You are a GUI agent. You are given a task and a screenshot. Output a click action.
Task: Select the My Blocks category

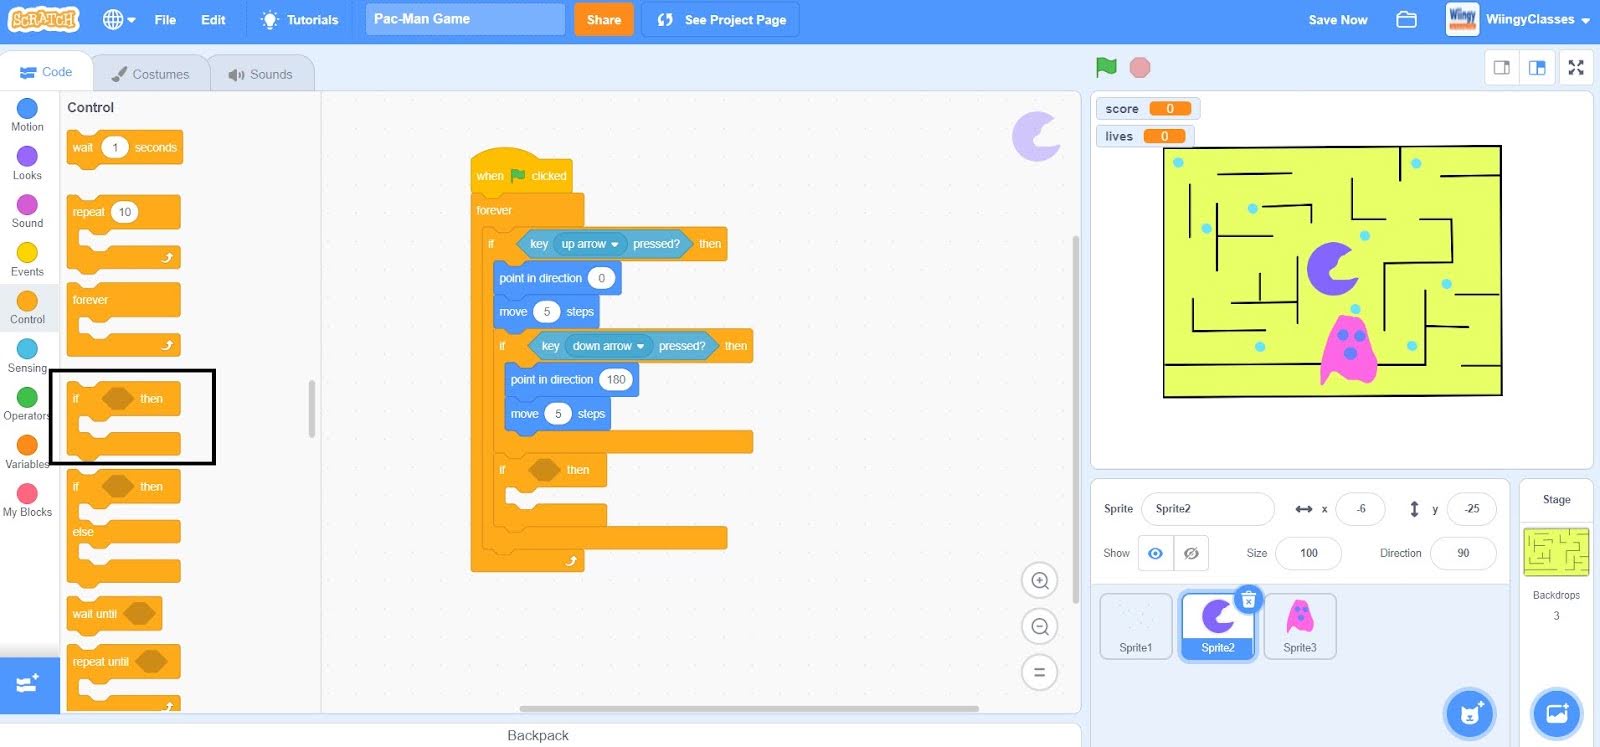click(x=27, y=498)
